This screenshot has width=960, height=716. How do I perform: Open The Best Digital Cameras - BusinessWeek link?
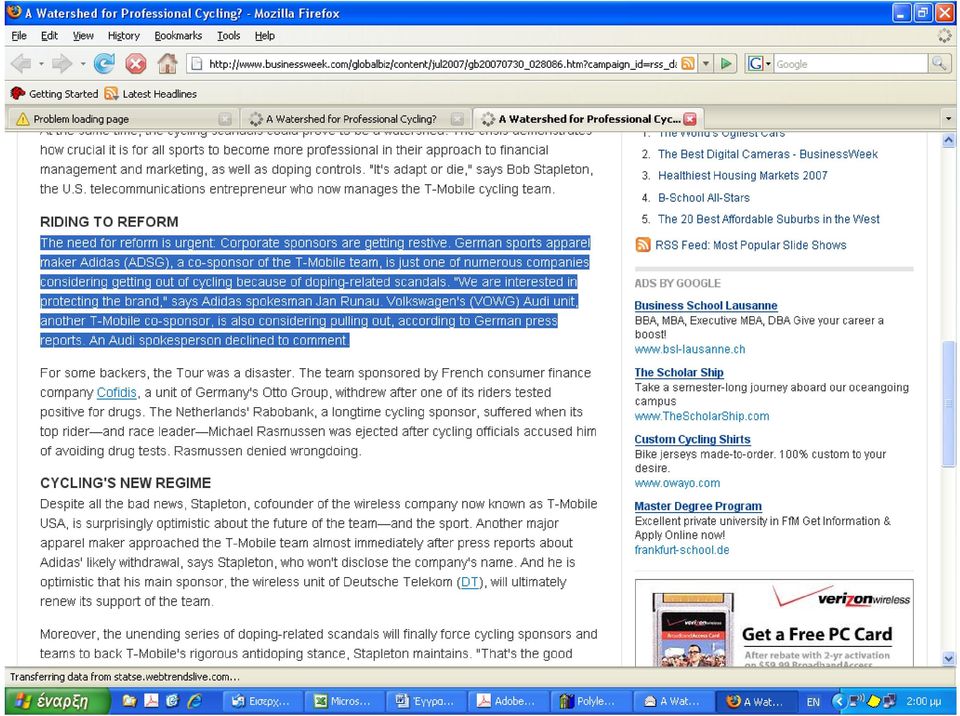[768, 154]
